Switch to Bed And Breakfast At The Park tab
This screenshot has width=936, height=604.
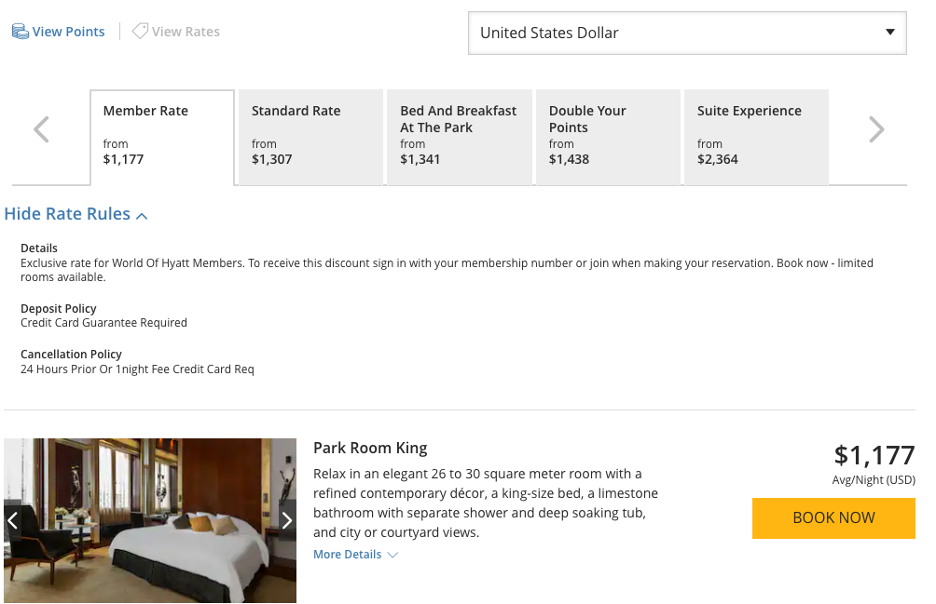tap(459, 137)
